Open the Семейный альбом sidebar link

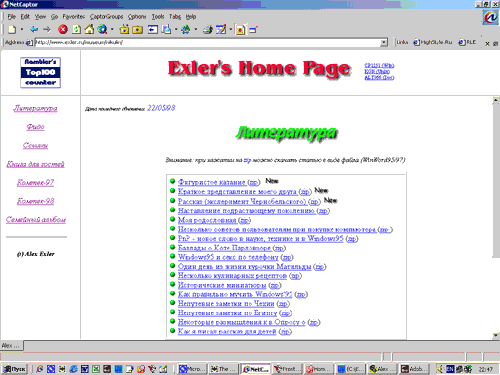36,220
